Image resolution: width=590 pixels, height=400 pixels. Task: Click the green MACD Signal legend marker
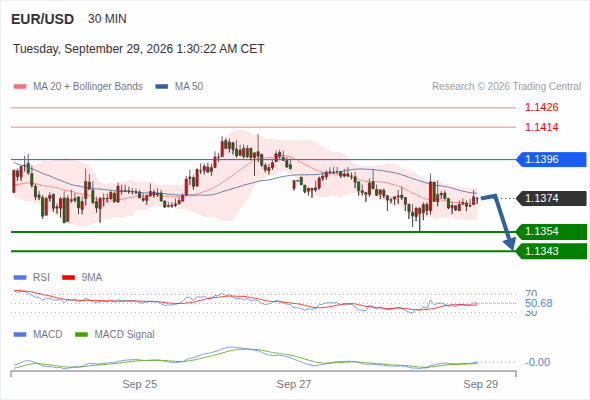coord(81,334)
